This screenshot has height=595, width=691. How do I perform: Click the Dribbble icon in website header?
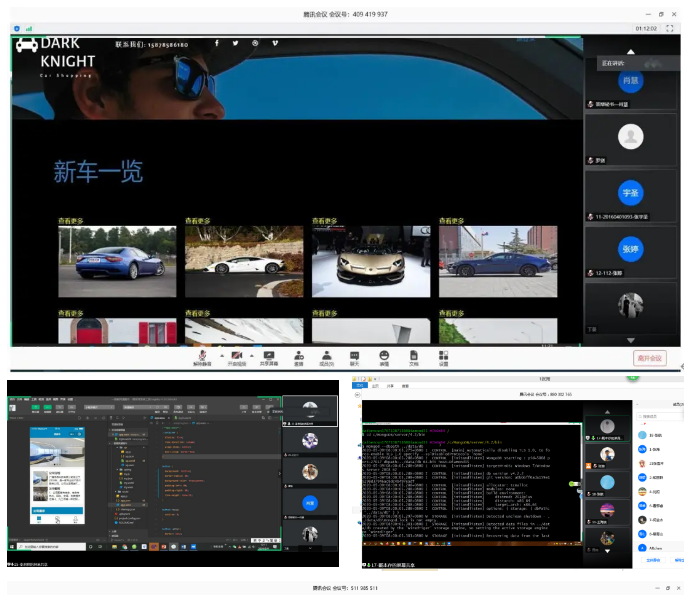click(255, 43)
